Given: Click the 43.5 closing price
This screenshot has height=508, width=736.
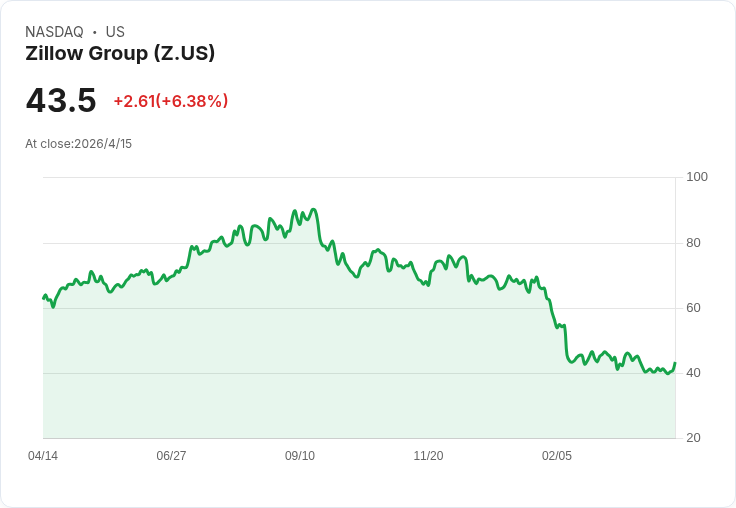Looking at the screenshot, I should pos(61,101).
